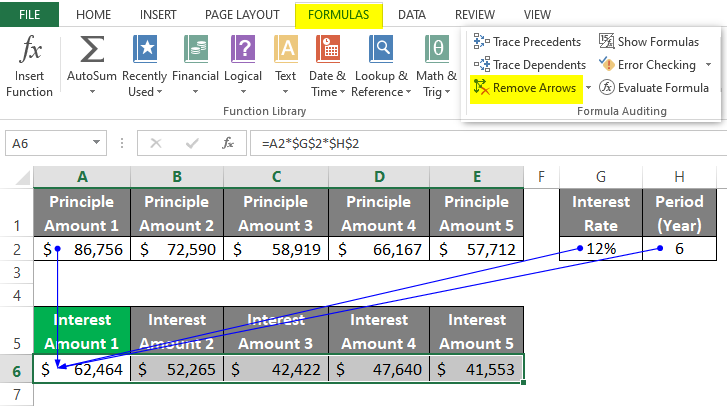The image size is (727, 406).
Task: Open the Financial functions library
Action: tap(195, 49)
